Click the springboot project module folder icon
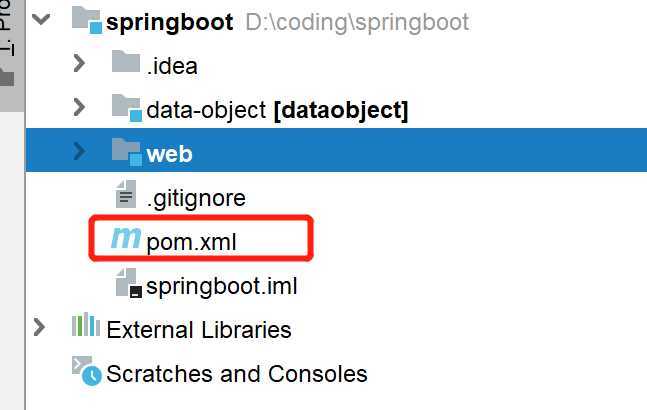 point(87,20)
